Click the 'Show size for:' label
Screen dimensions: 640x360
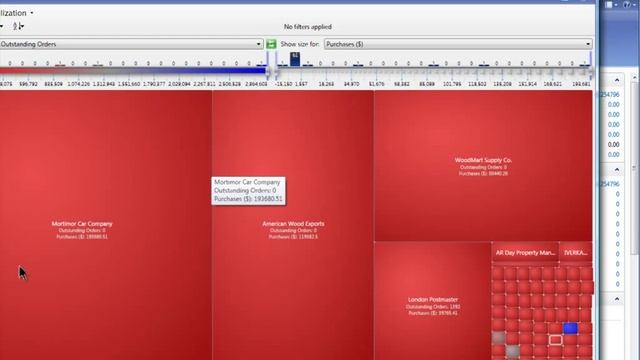tap(300, 44)
